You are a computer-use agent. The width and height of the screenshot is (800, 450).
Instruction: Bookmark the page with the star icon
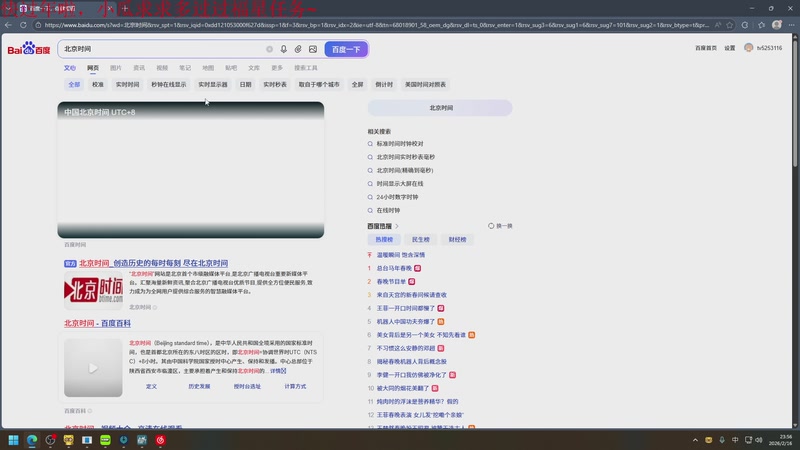pyautogui.click(x=730, y=24)
